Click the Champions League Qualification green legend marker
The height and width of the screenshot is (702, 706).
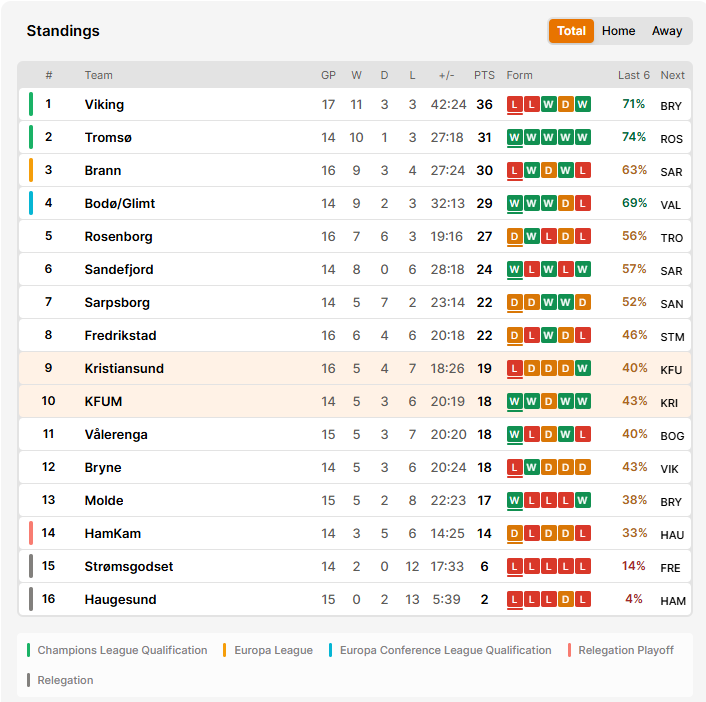(28, 650)
